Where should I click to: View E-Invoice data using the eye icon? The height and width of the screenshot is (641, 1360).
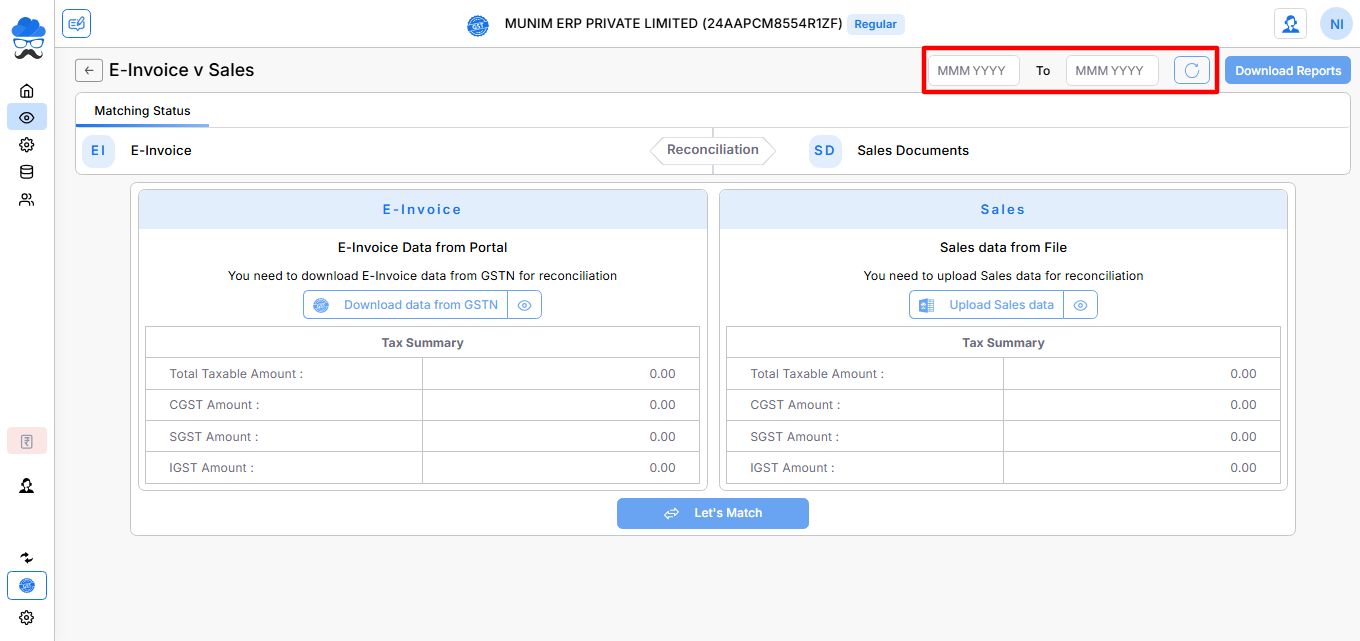tap(524, 305)
